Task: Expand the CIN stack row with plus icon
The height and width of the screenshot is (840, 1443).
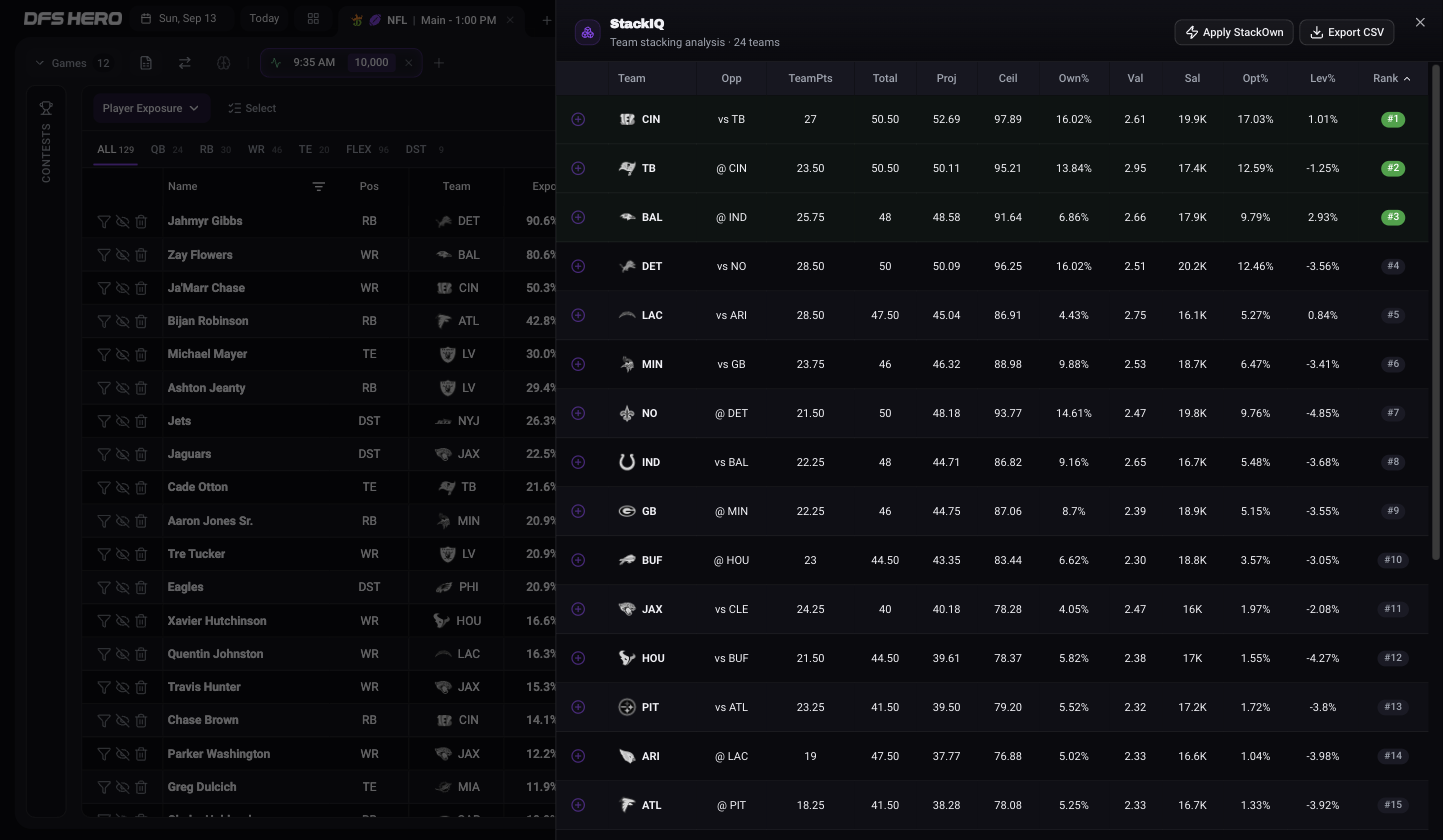Action: coord(578,119)
